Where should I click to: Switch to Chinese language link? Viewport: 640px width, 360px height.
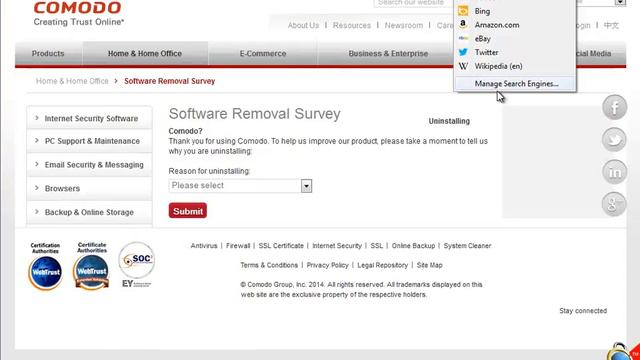[611, 25]
